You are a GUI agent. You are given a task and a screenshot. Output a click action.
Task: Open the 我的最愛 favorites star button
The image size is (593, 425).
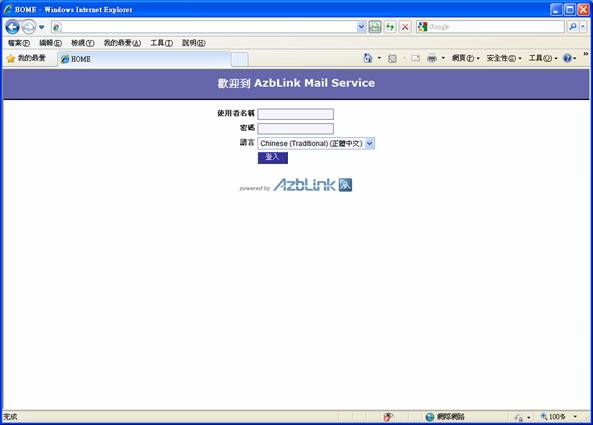point(26,58)
